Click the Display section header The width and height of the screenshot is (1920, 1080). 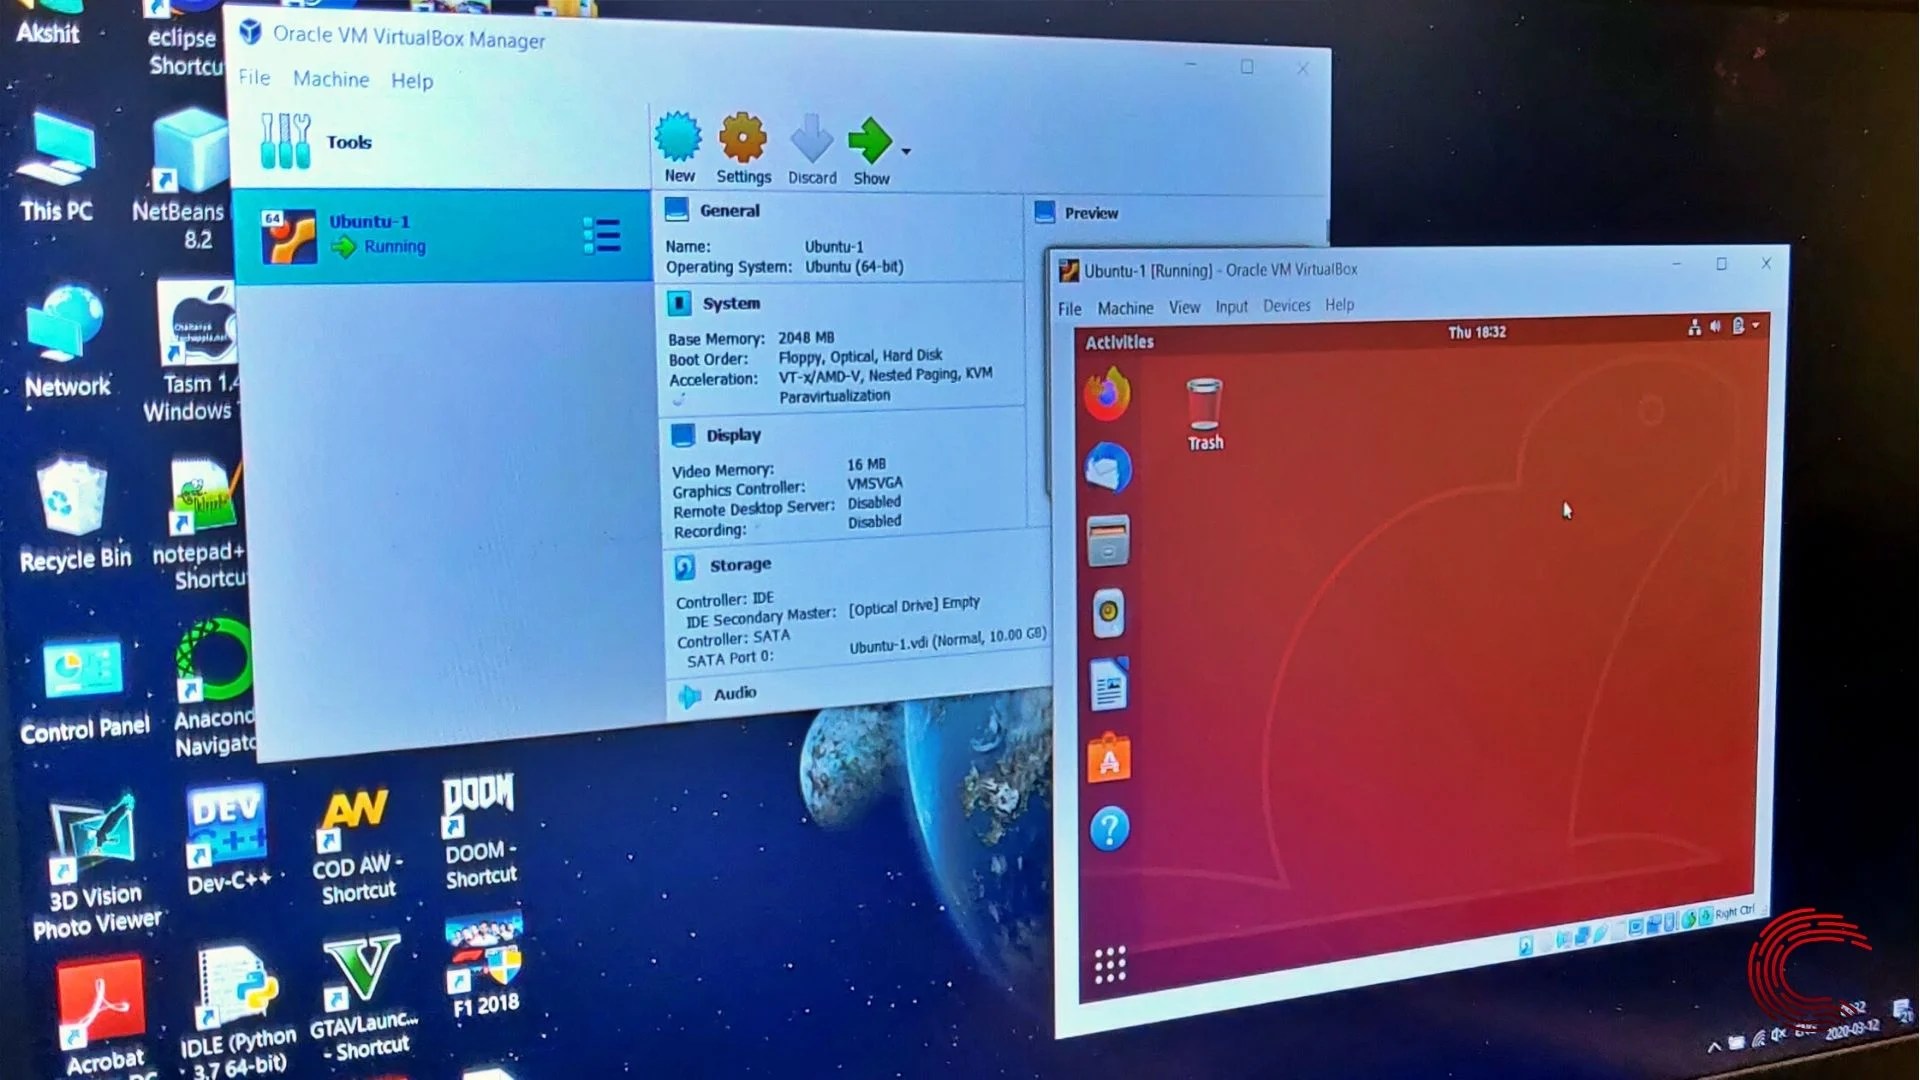pyautogui.click(x=733, y=435)
